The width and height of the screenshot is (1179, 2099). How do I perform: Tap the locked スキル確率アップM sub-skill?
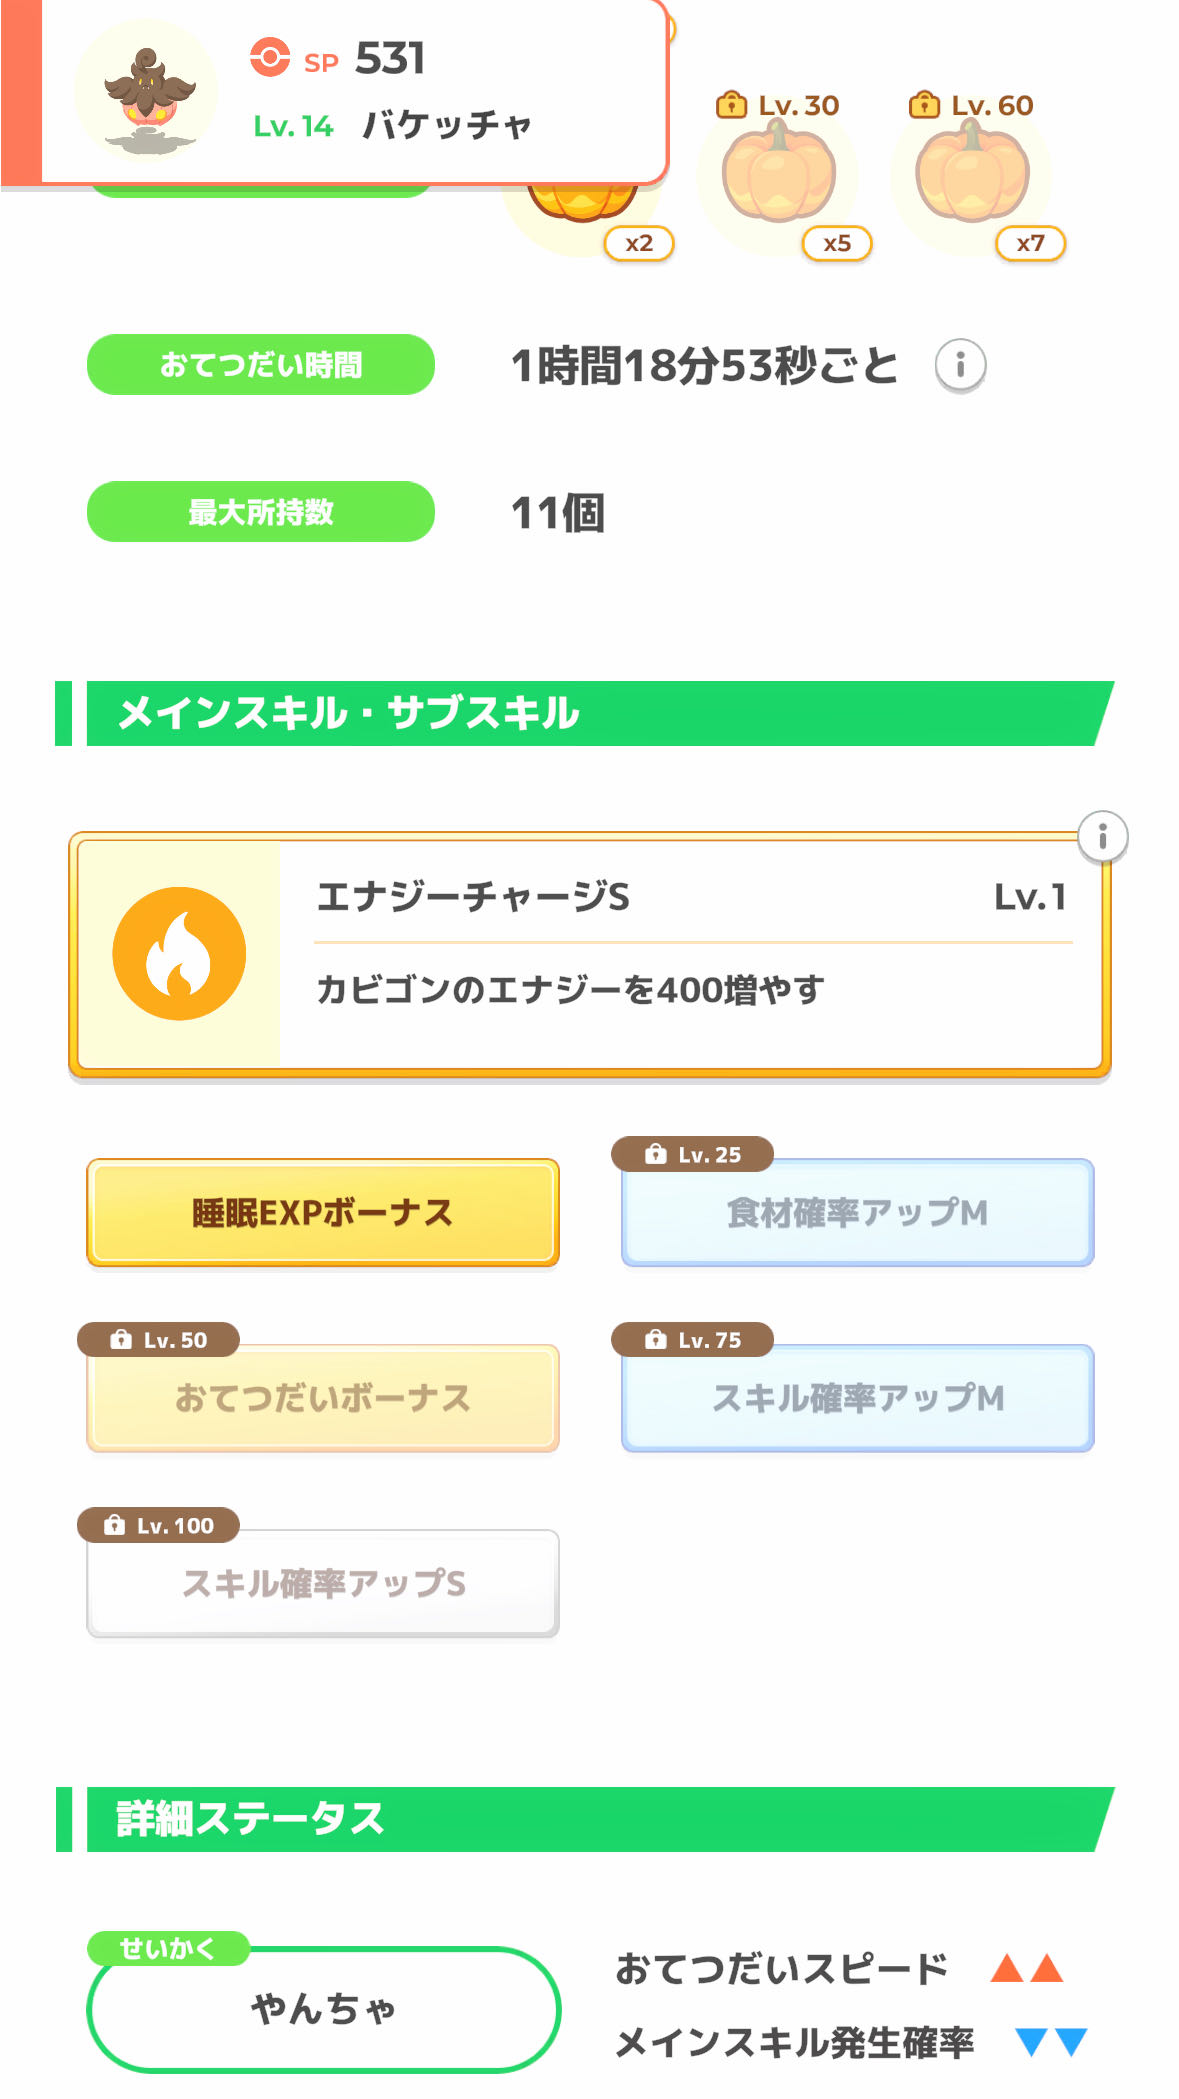[x=857, y=1398]
